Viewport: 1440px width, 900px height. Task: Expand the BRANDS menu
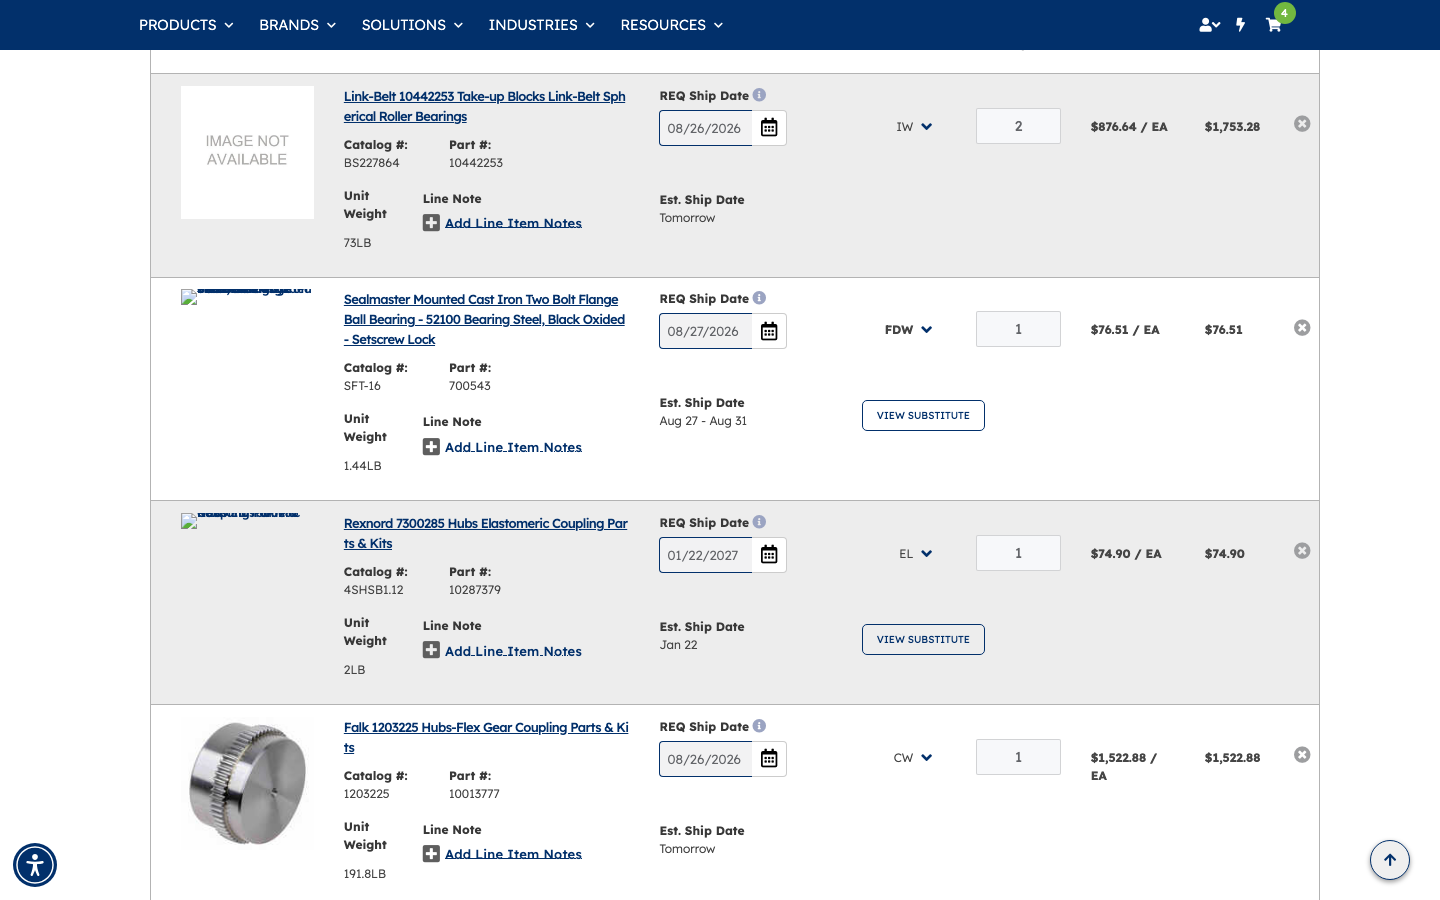coord(297,25)
